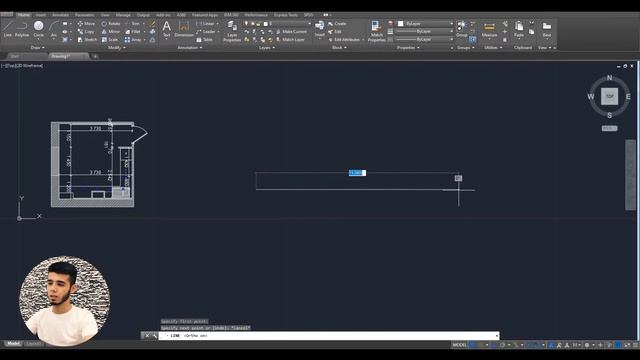Toggle polar tracking in status bar

(502, 345)
